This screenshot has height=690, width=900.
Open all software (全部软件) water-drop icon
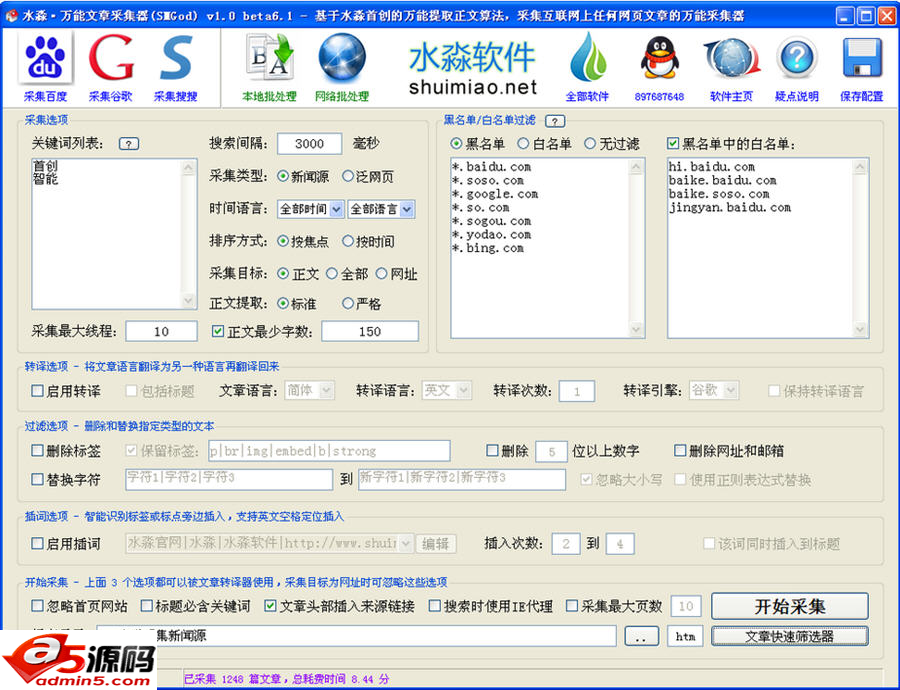(587, 67)
